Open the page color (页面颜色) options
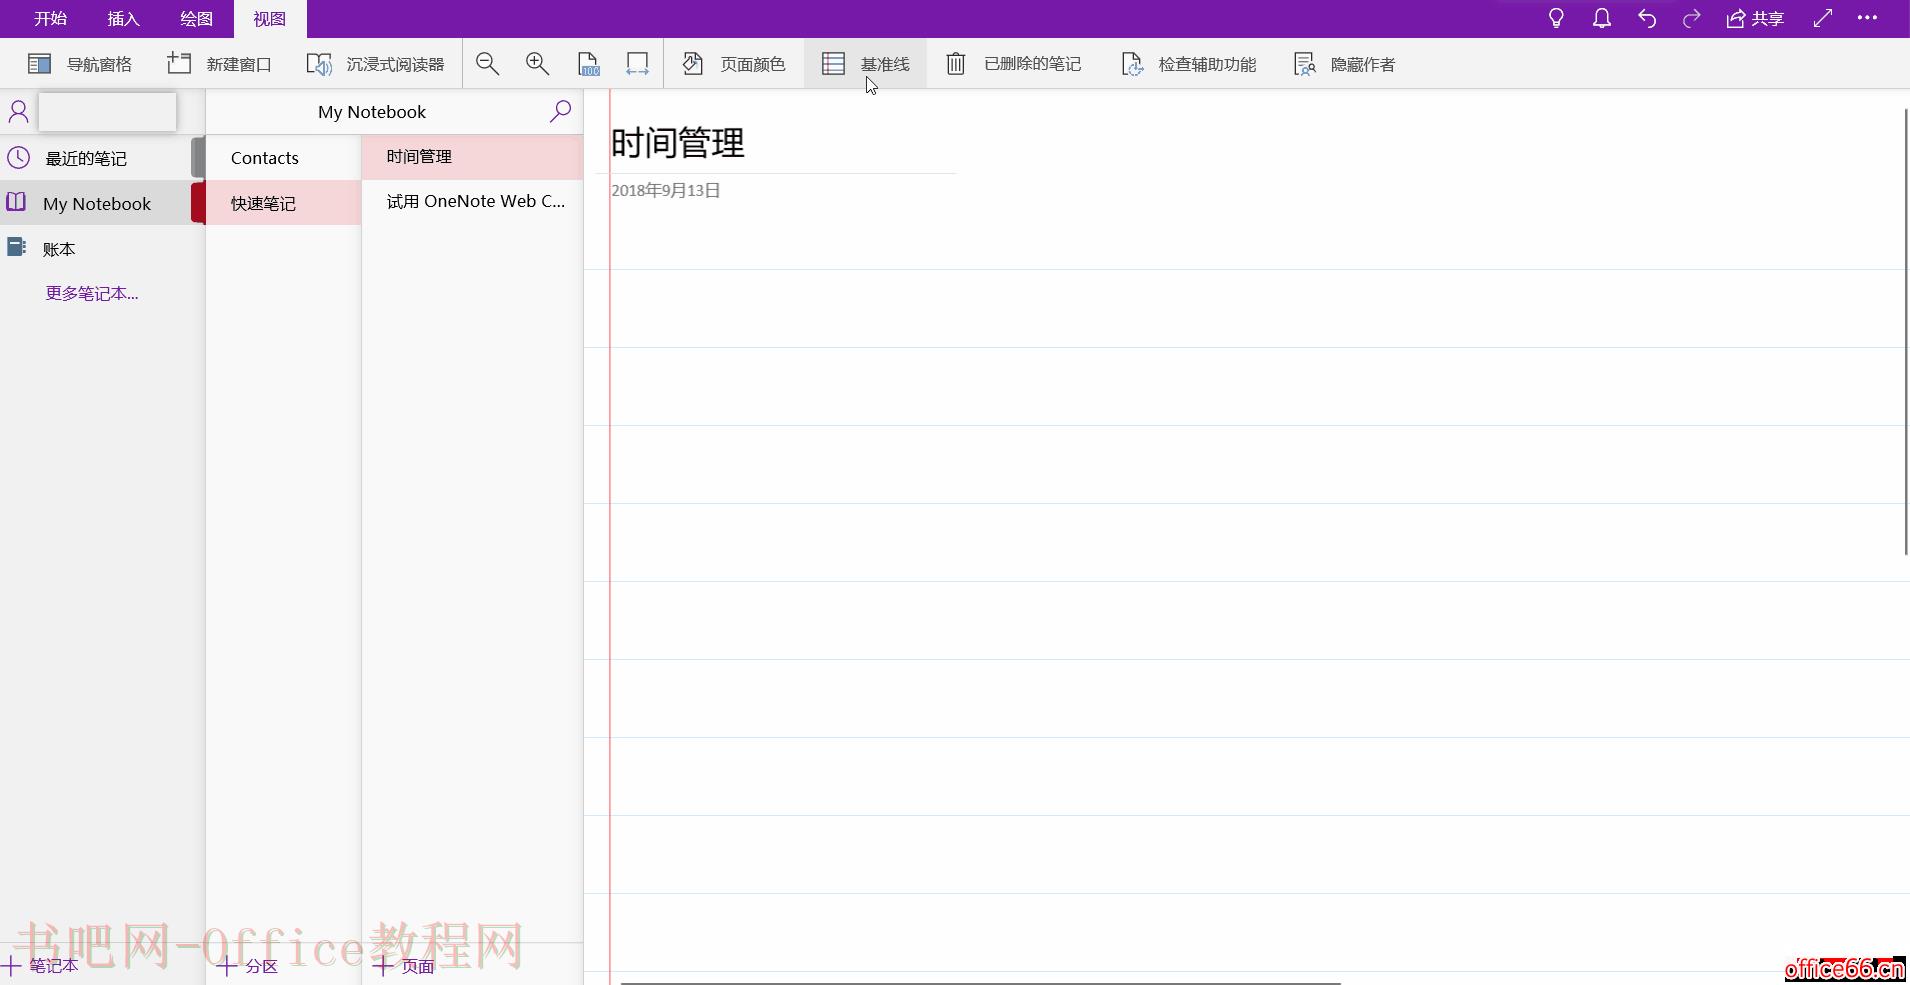This screenshot has height=985, width=1910. coord(734,64)
